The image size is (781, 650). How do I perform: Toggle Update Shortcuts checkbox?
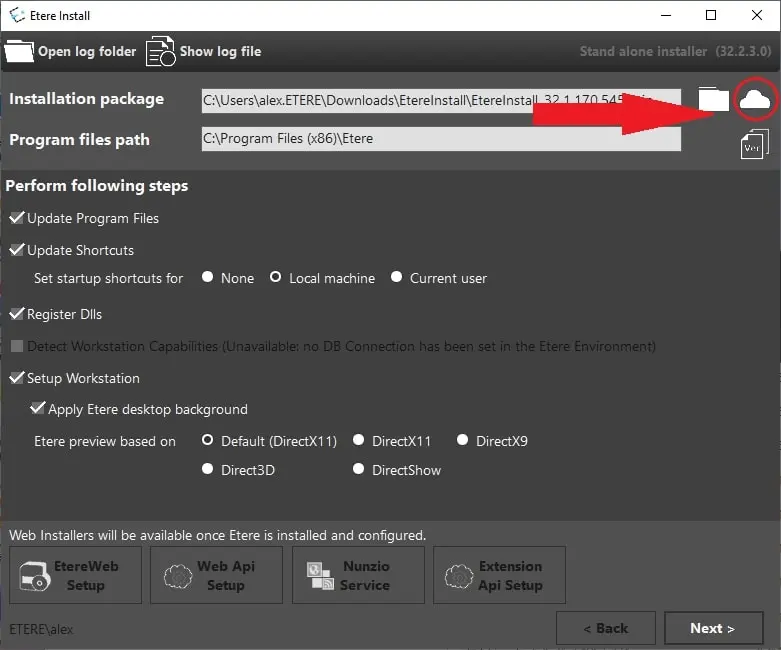pyautogui.click(x=17, y=250)
